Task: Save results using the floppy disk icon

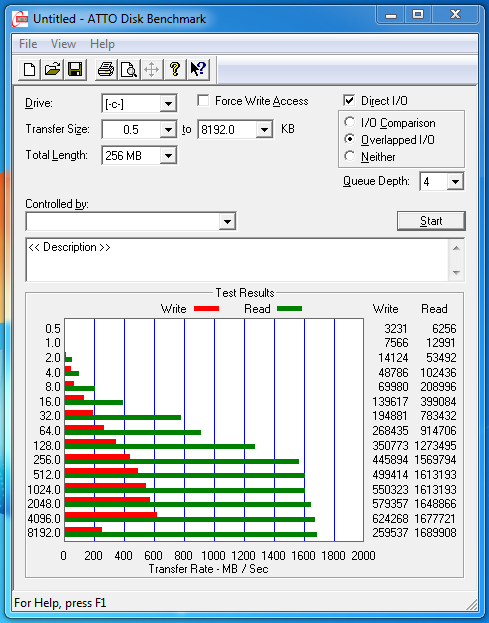Action: [x=75, y=70]
